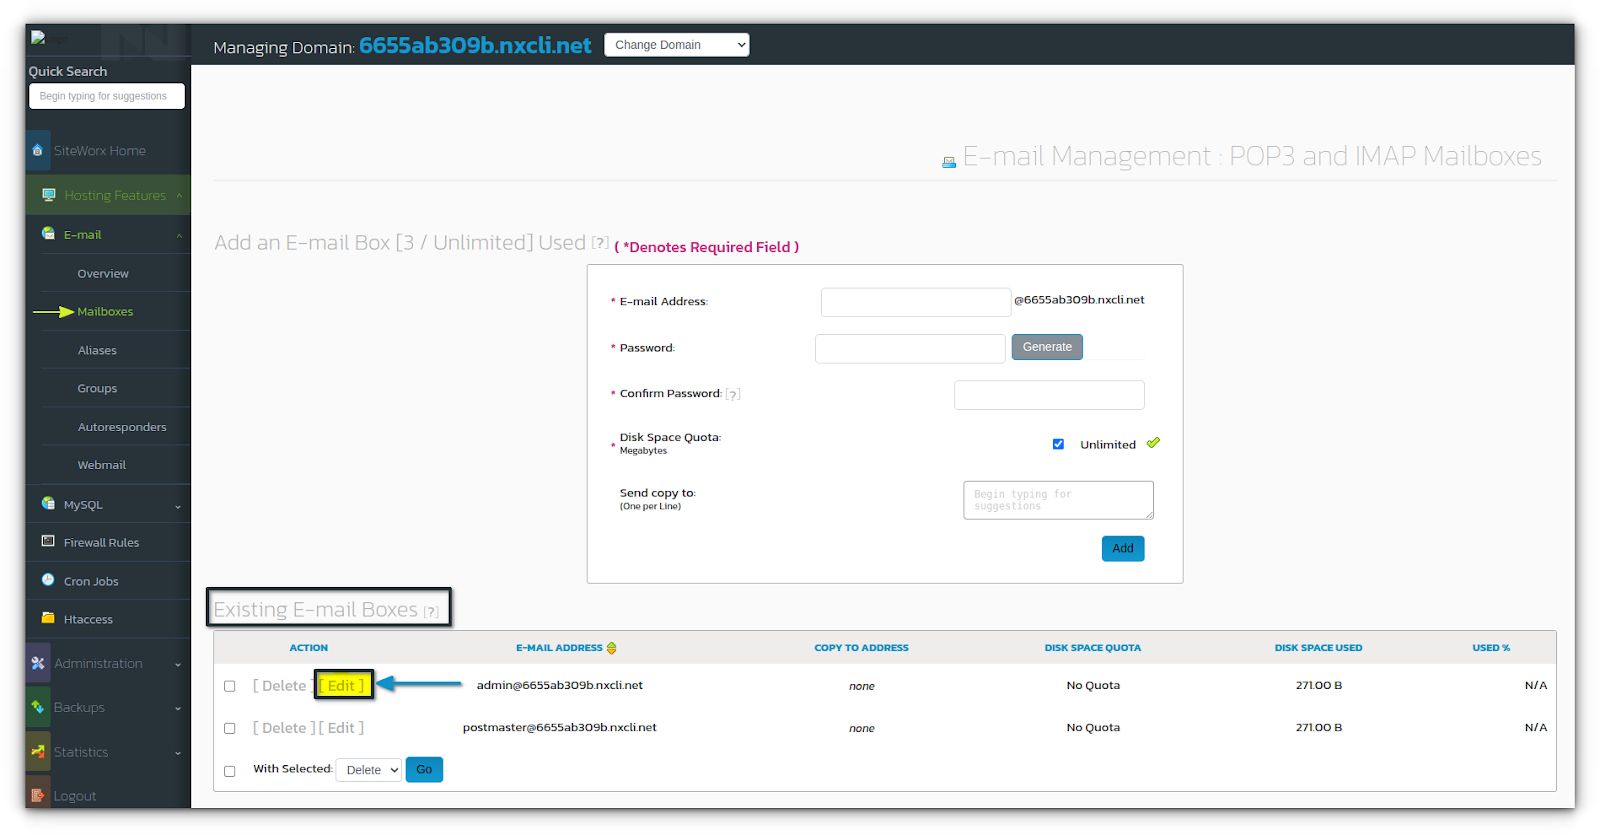Image resolution: width=1600 pixels, height=835 pixels.
Task: Click the ACTION column header
Action: coord(308,648)
